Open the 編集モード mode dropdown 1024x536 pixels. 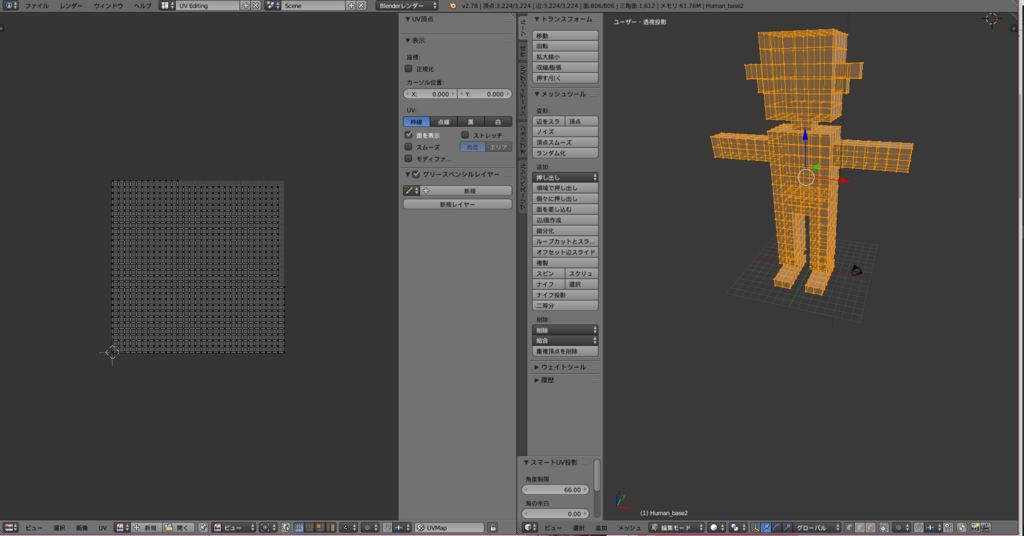pyautogui.click(x=677, y=528)
